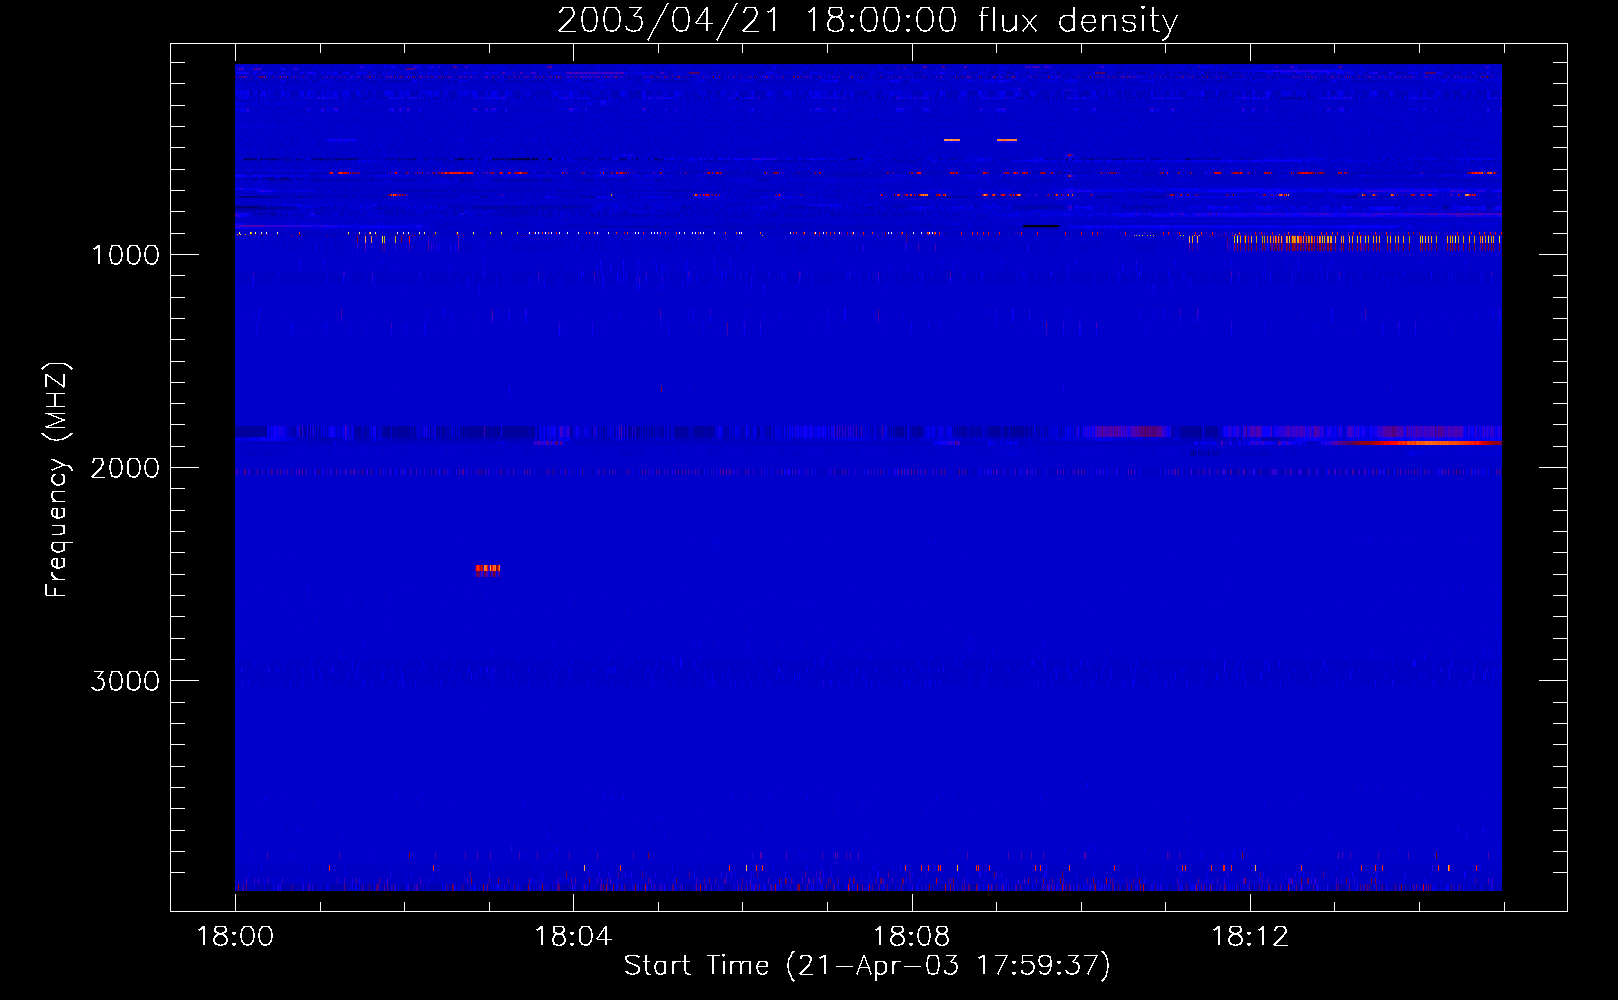Click the 18:04 time tick label
Image resolution: width=1618 pixels, height=1000 pixels.
[x=573, y=937]
